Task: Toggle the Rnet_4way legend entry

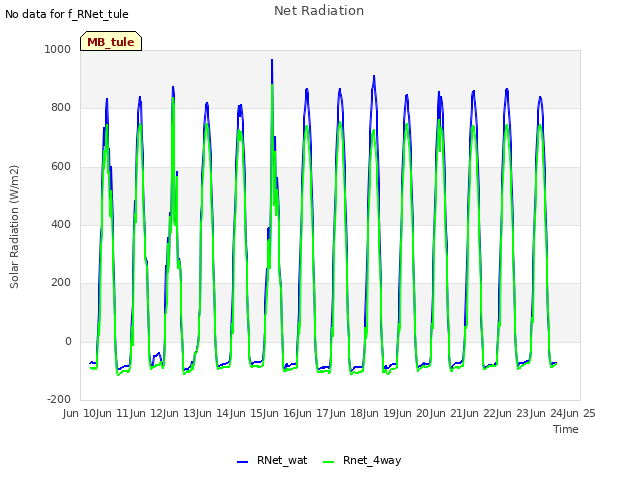Action: (362, 460)
